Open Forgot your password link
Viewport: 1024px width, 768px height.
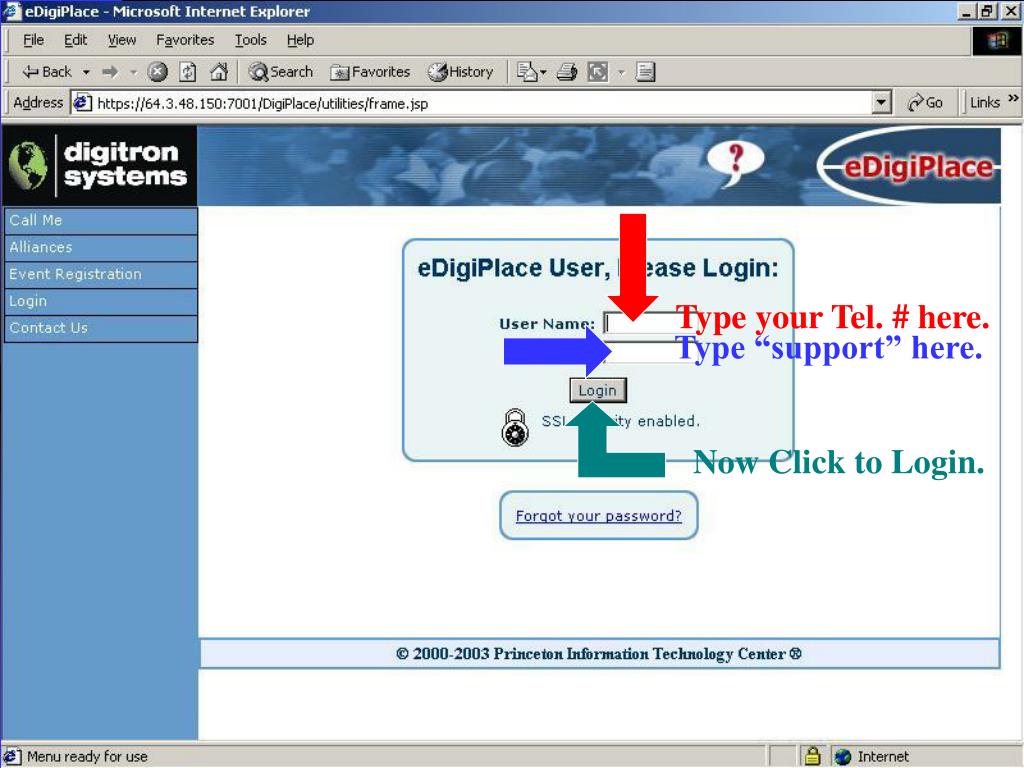coord(598,516)
